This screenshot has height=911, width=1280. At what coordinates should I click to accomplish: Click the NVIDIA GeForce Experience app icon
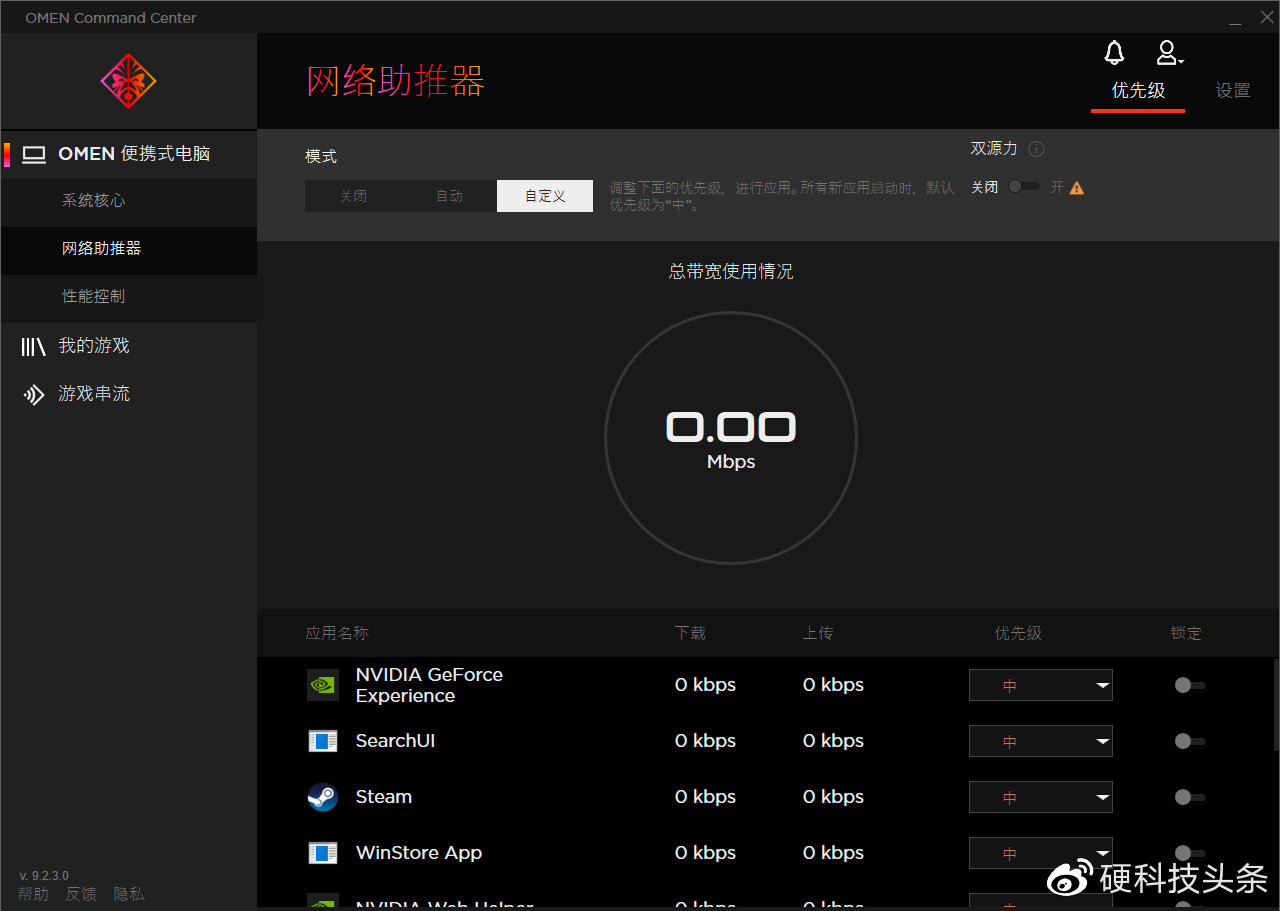click(x=322, y=685)
